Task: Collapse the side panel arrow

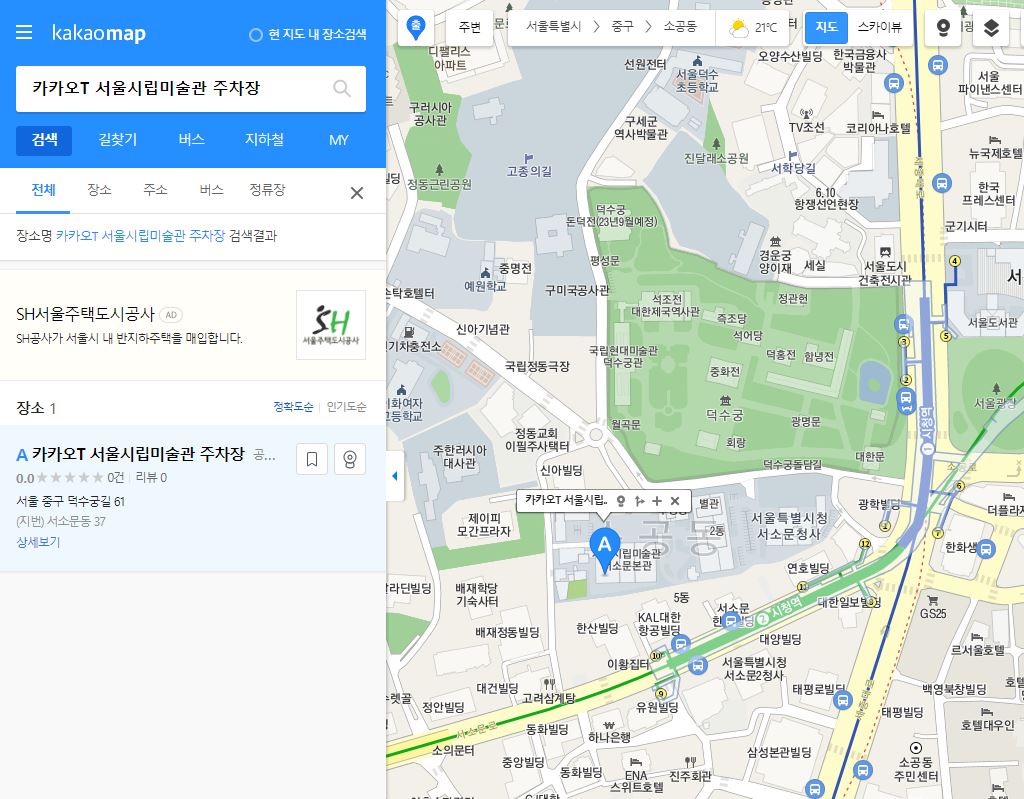Action: [x=394, y=476]
